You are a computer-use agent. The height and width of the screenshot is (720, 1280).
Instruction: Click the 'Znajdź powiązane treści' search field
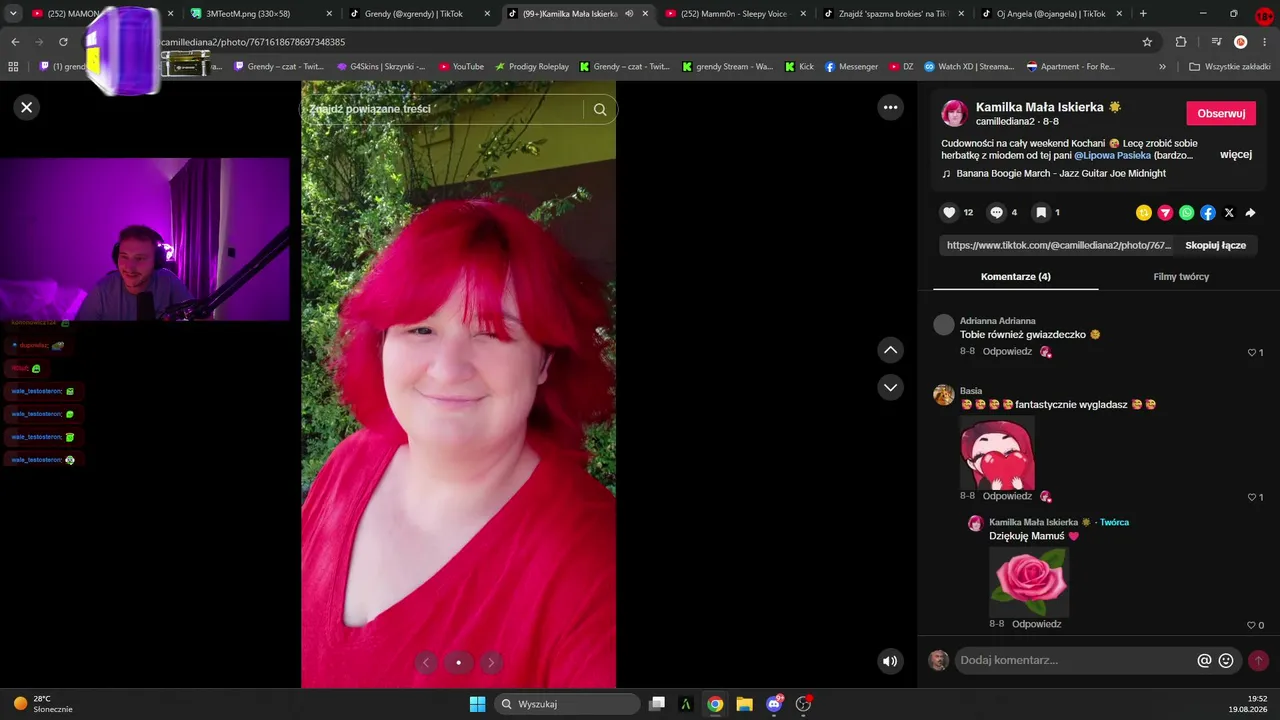pos(444,109)
